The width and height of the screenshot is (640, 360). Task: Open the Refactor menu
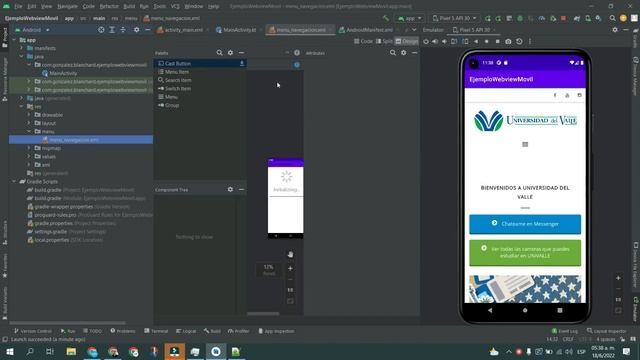109,7
